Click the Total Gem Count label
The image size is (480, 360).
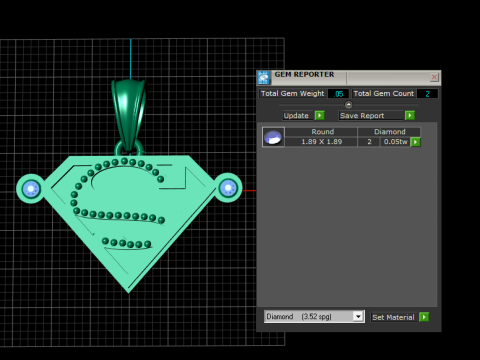click(x=384, y=93)
